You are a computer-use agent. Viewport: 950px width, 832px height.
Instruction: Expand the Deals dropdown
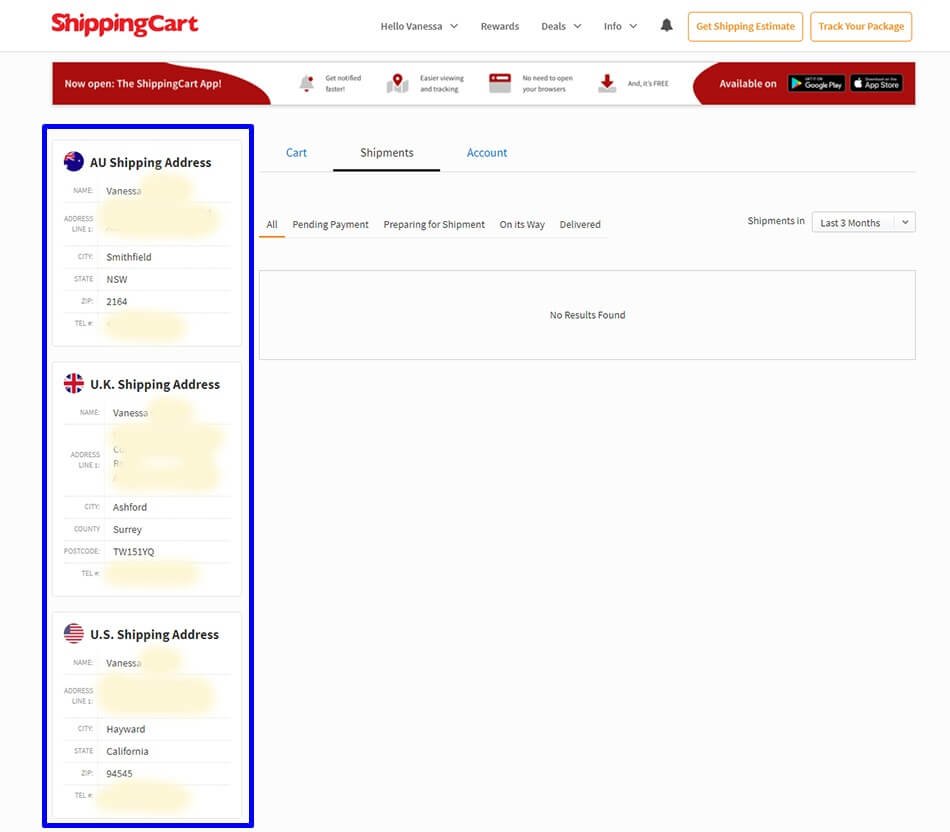561,26
